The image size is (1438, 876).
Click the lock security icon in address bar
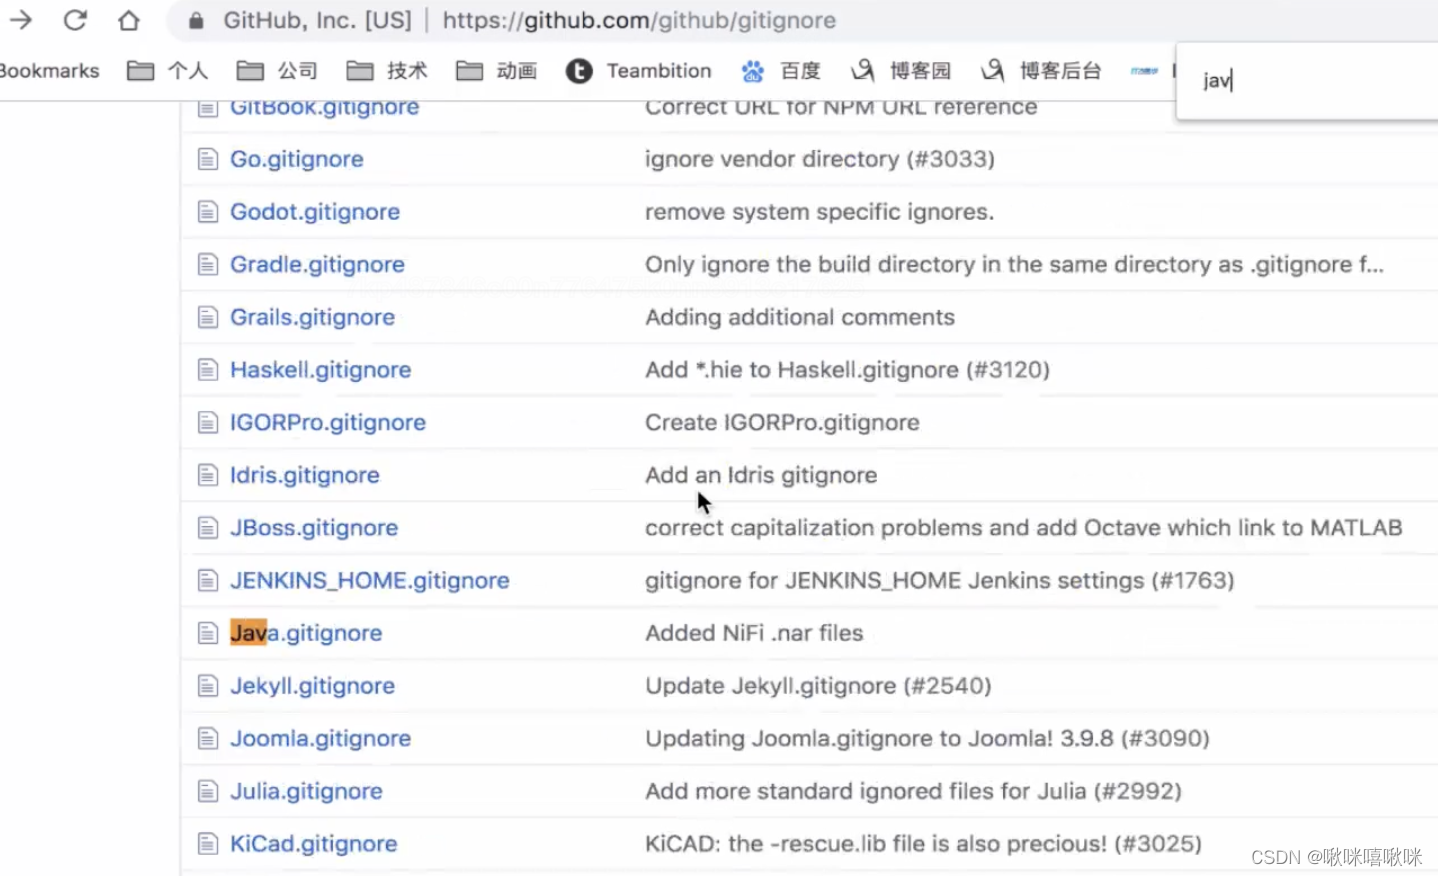click(x=197, y=21)
